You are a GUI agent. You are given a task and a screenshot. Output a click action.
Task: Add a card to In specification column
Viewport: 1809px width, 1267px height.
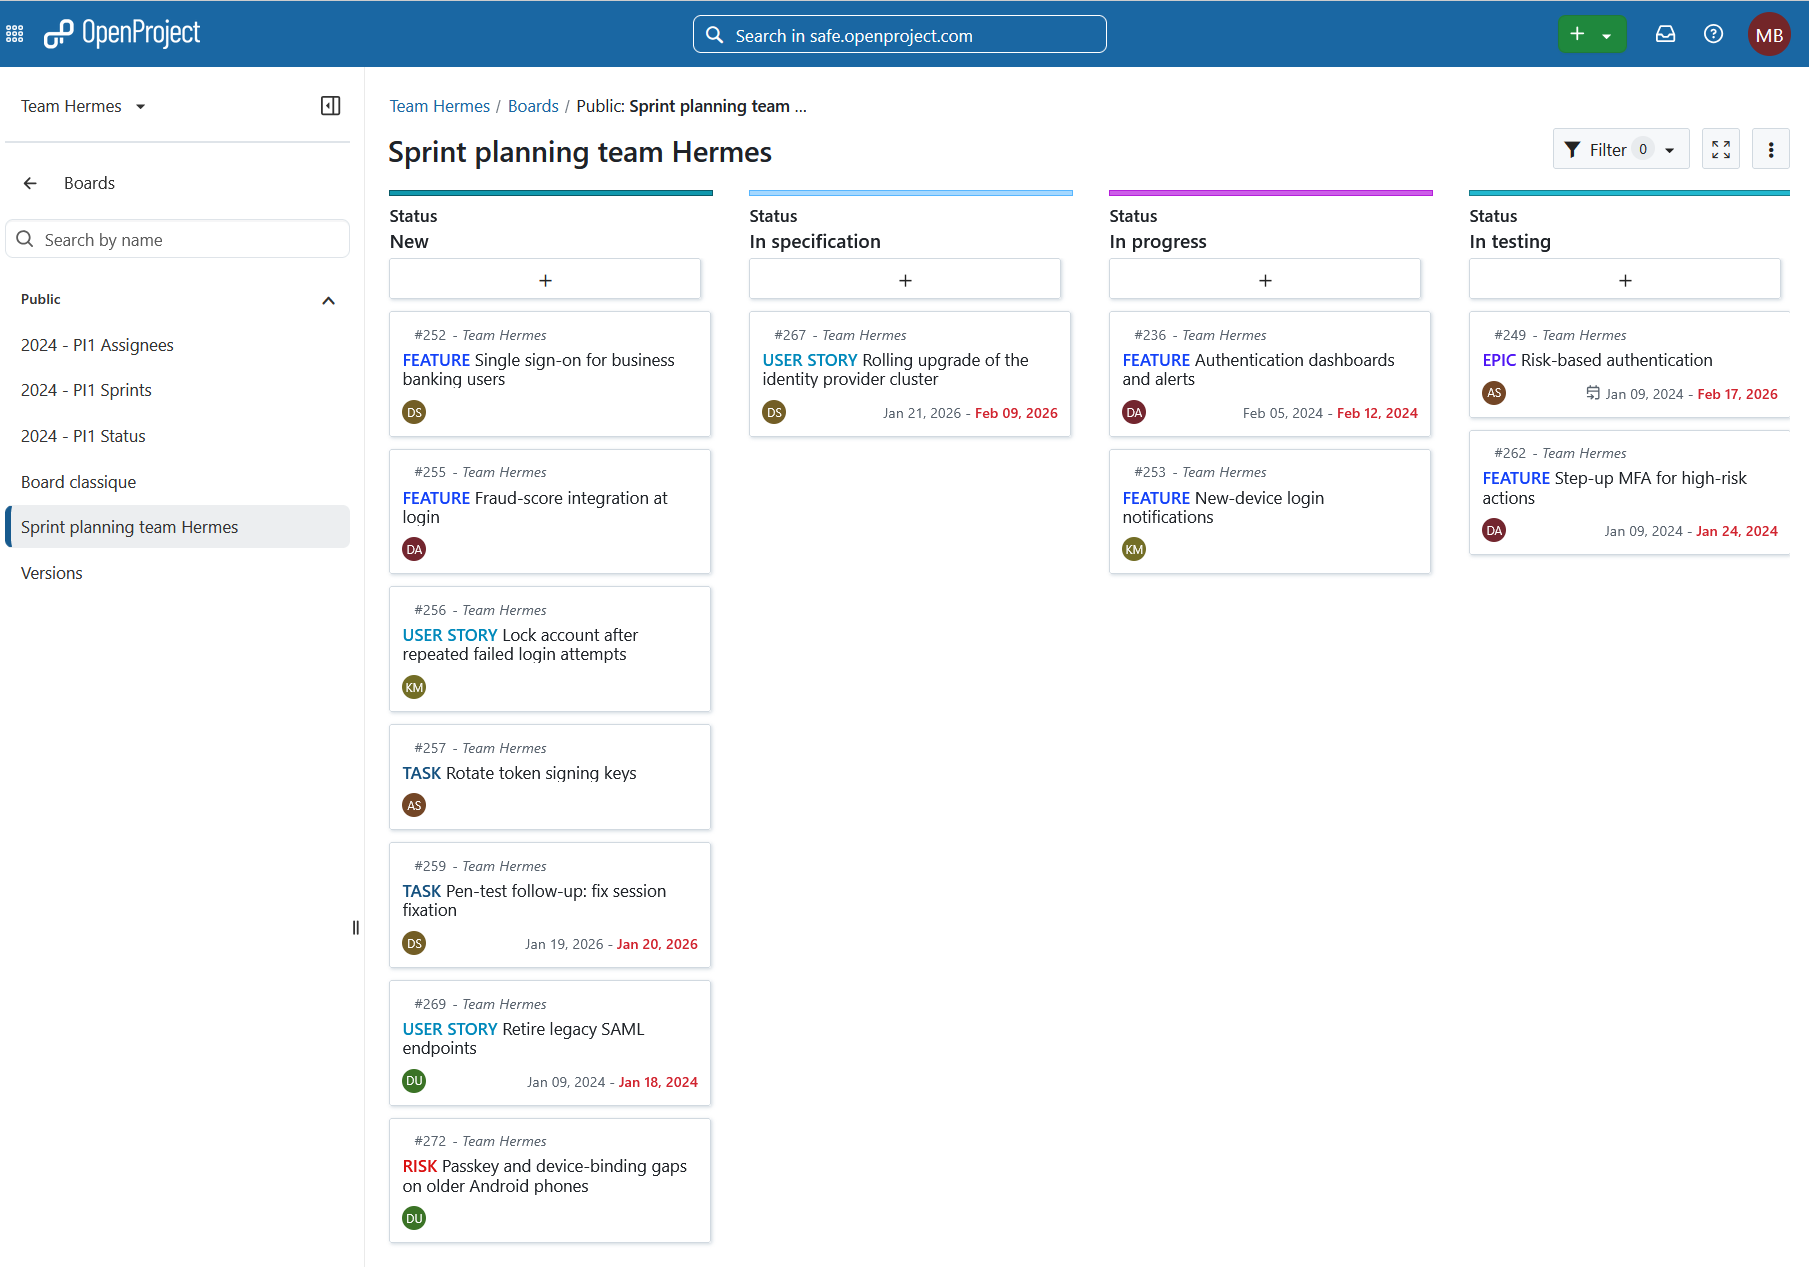click(905, 280)
